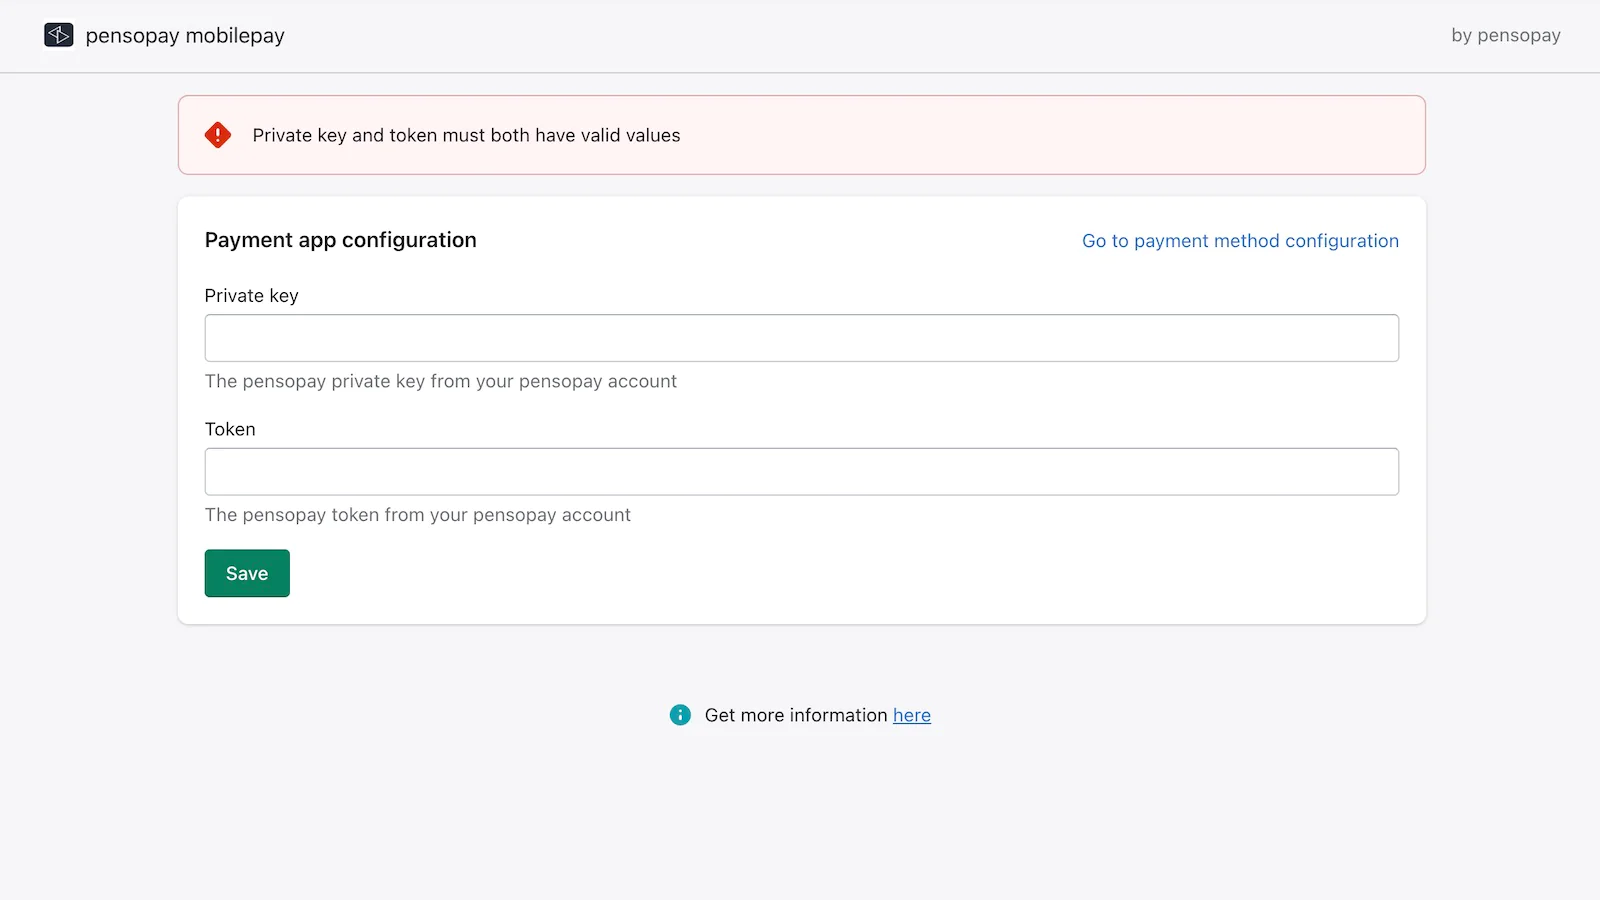Viewport: 1600px width, 900px height.
Task: Click the 'Get more information' text
Action: (796, 715)
